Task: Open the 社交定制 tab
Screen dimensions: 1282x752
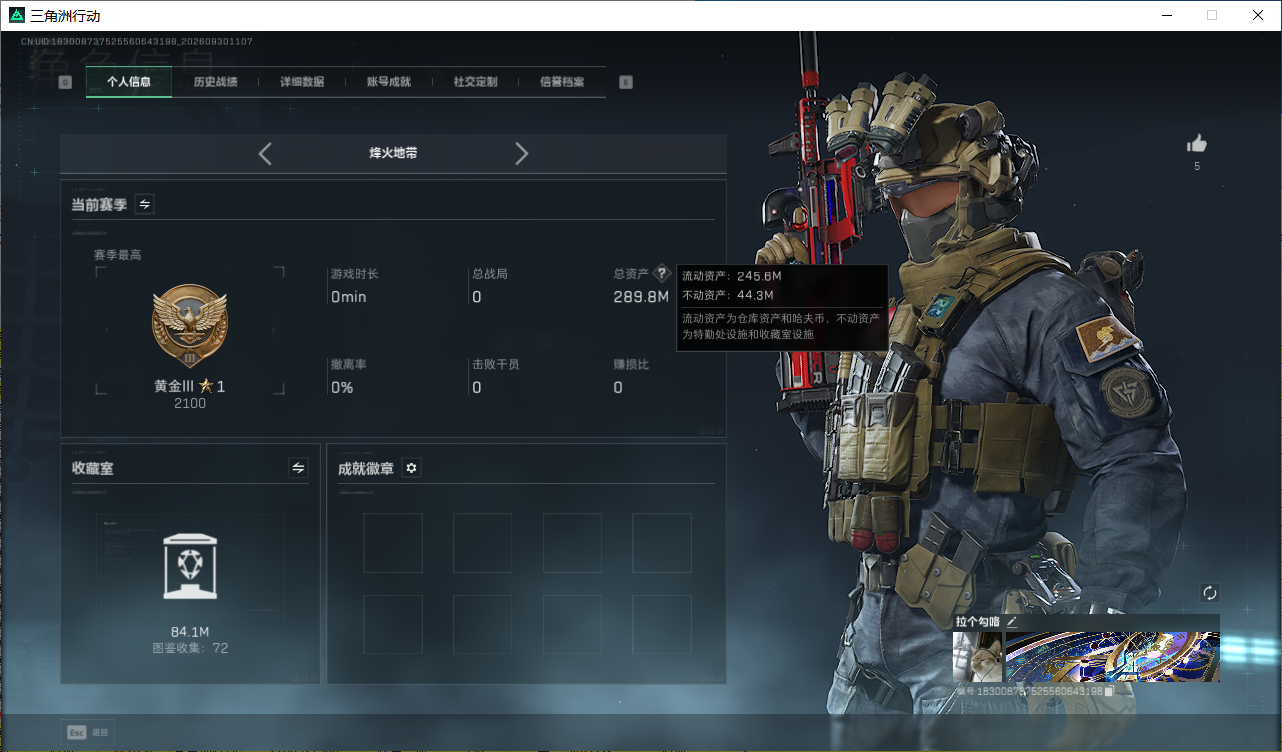Action: coord(475,82)
